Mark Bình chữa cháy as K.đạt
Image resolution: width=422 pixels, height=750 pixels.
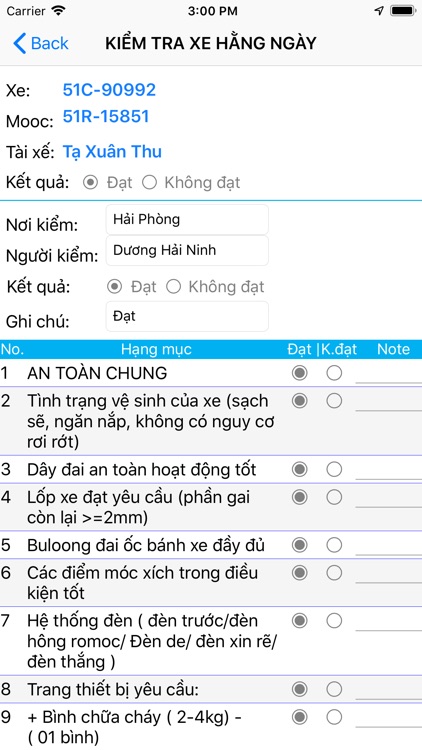tap(334, 717)
